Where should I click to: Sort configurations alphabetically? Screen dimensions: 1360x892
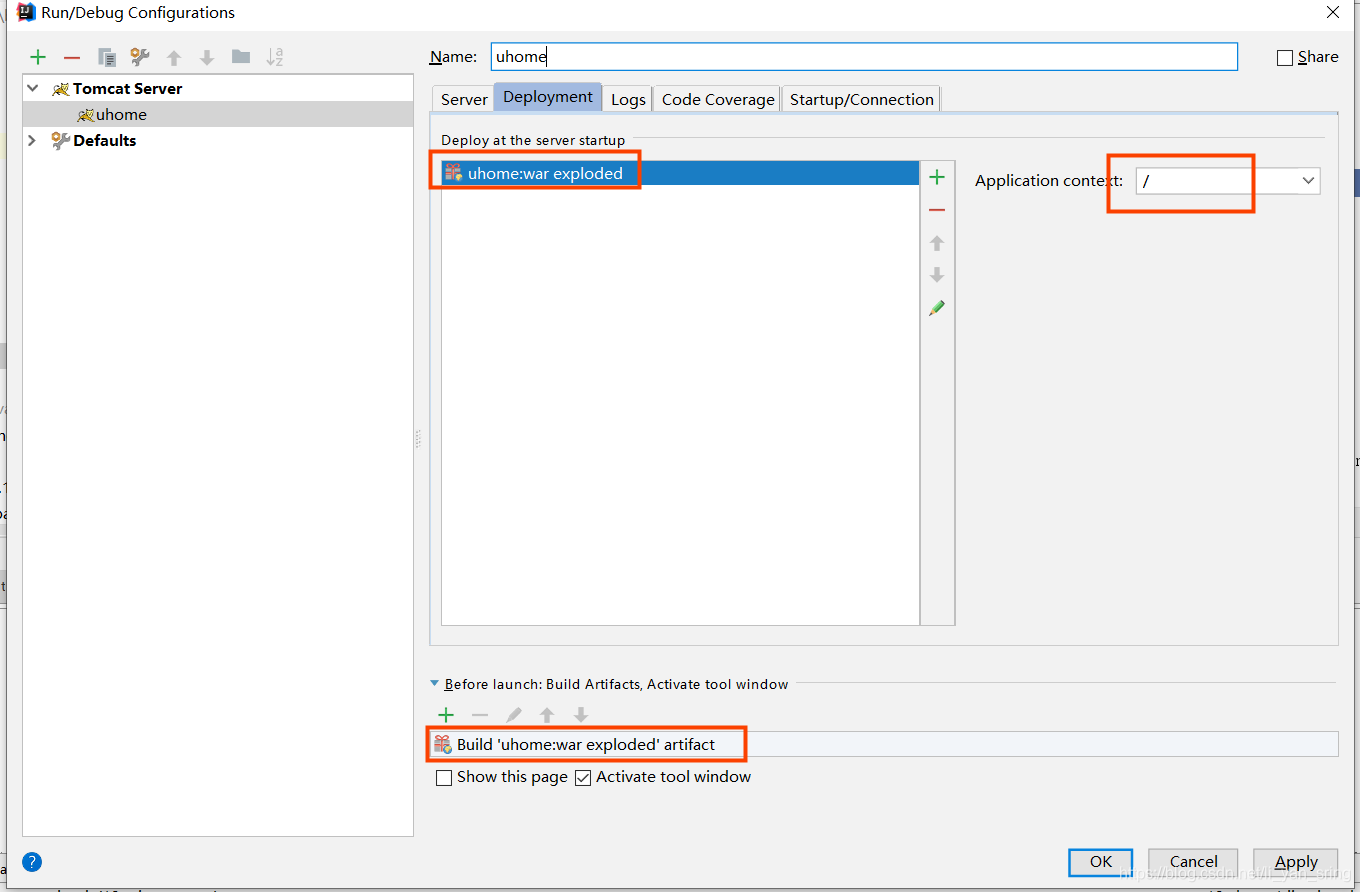[275, 57]
